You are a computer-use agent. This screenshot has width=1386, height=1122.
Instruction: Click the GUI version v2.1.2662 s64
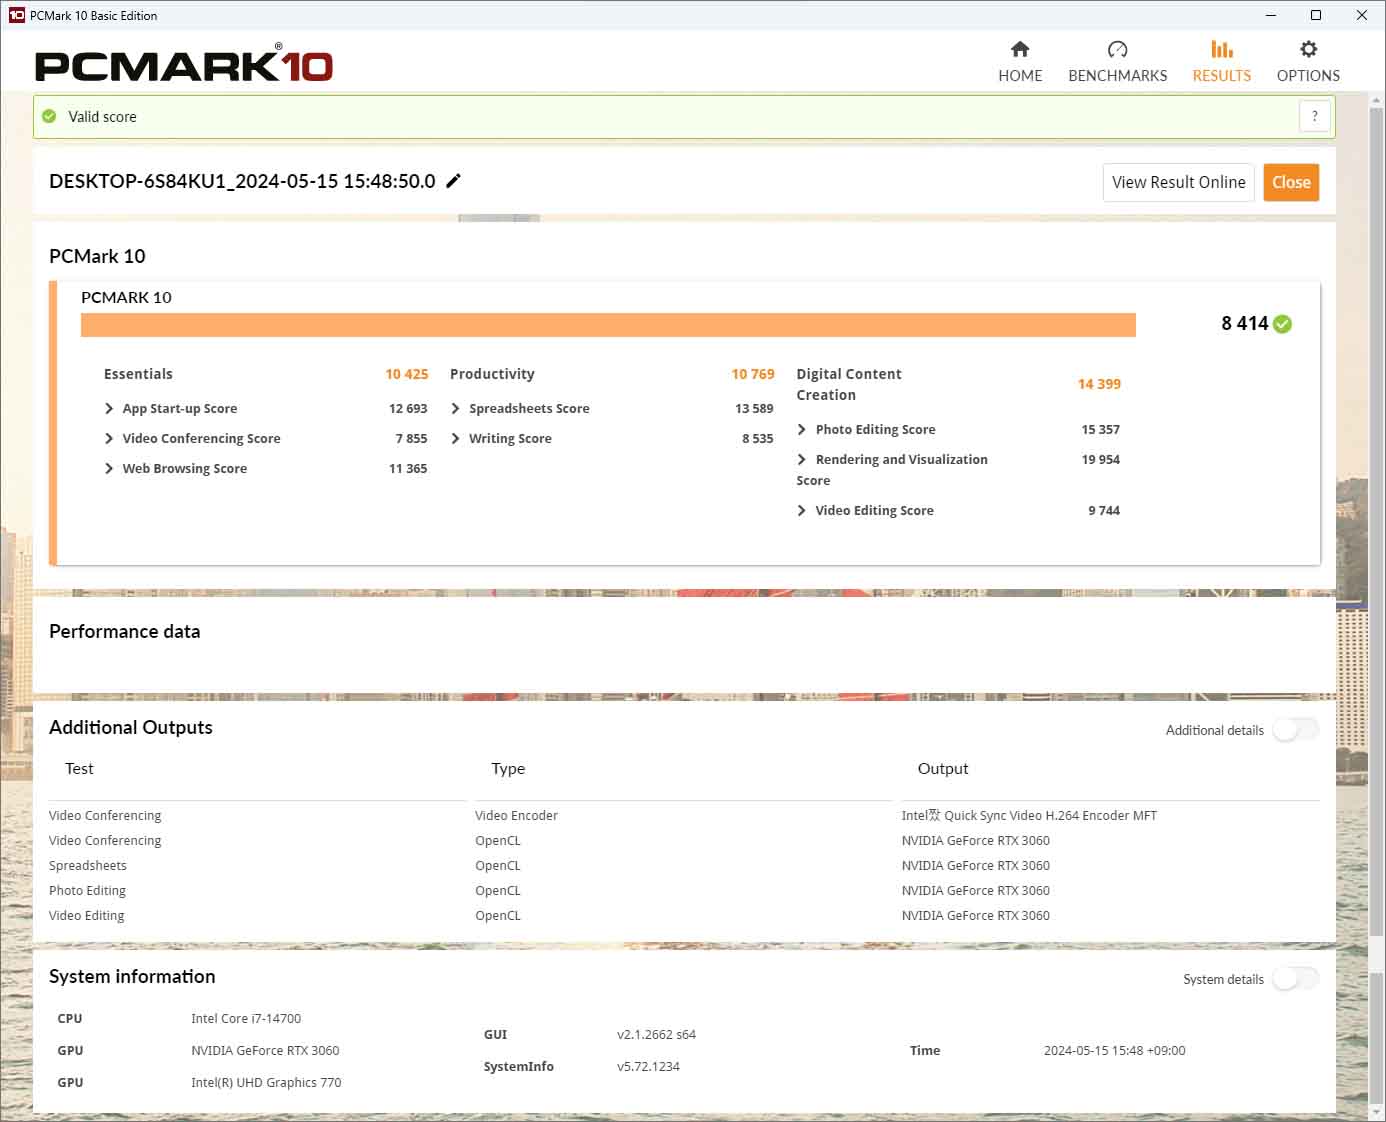pyautogui.click(x=656, y=1034)
